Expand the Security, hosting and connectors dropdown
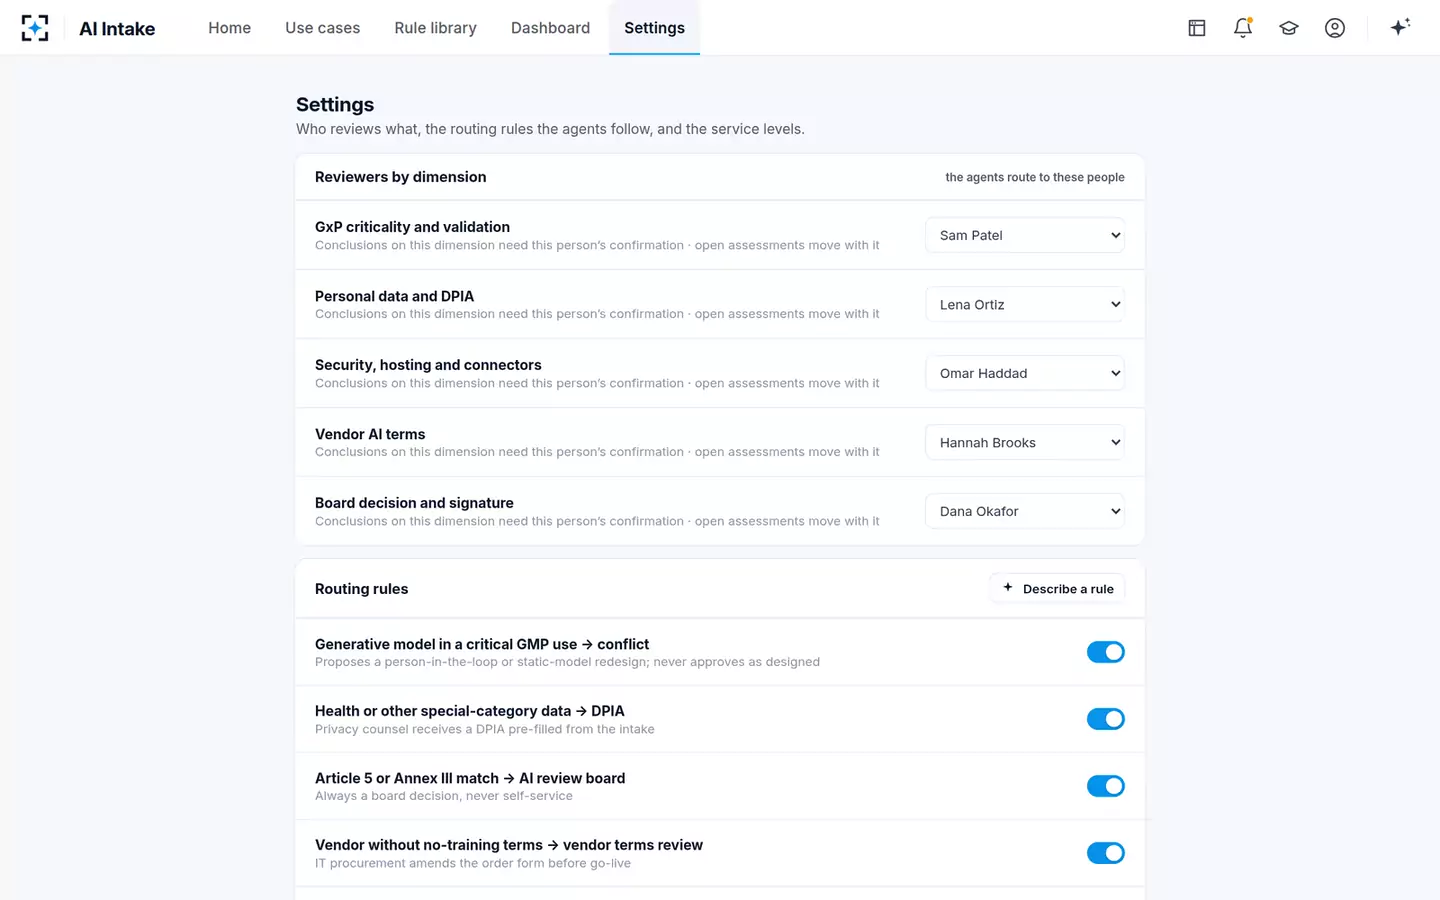1440x900 pixels. tap(1025, 373)
